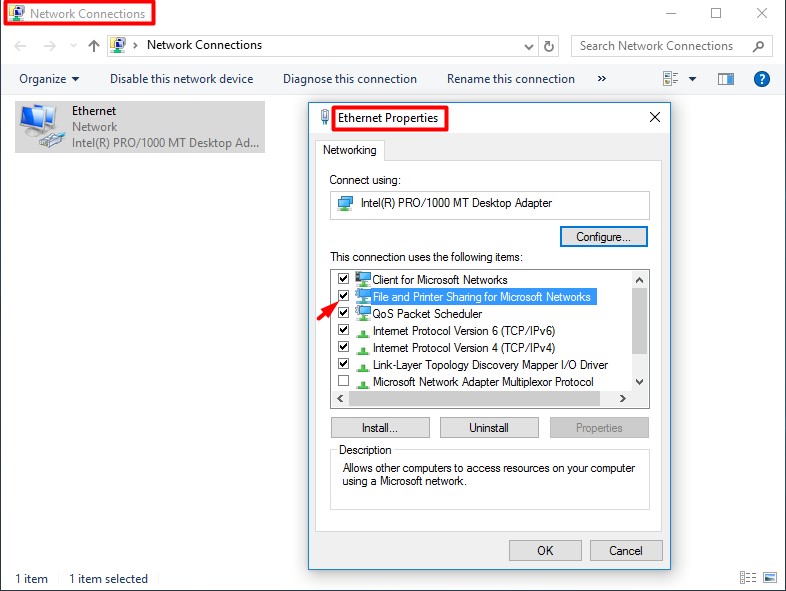Enable Microsoft Network Adapter Multiplexor Protocol

(x=343, y=381)
